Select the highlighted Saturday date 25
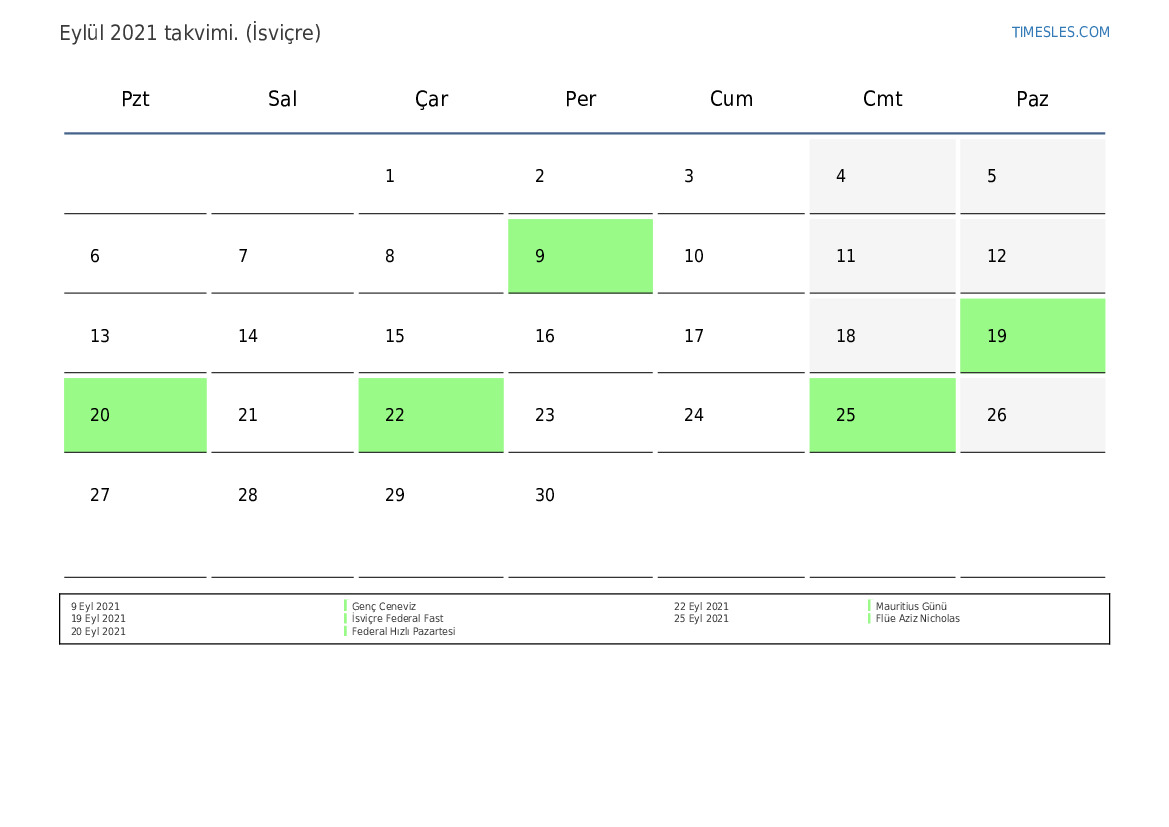 882,415
